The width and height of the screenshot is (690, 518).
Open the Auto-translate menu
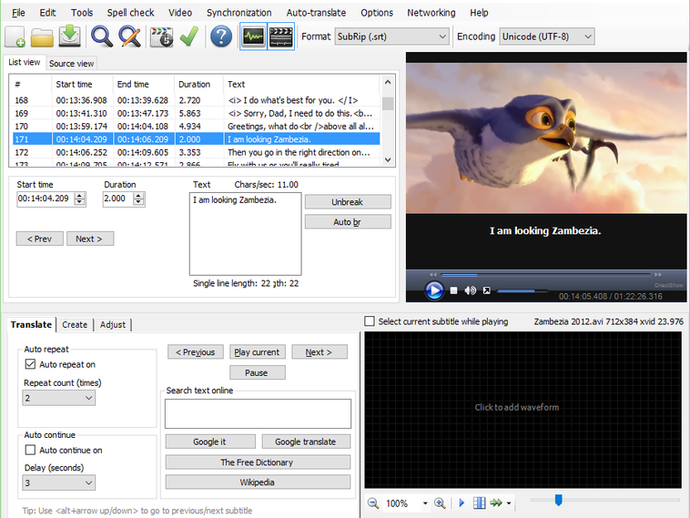(316, 13)
